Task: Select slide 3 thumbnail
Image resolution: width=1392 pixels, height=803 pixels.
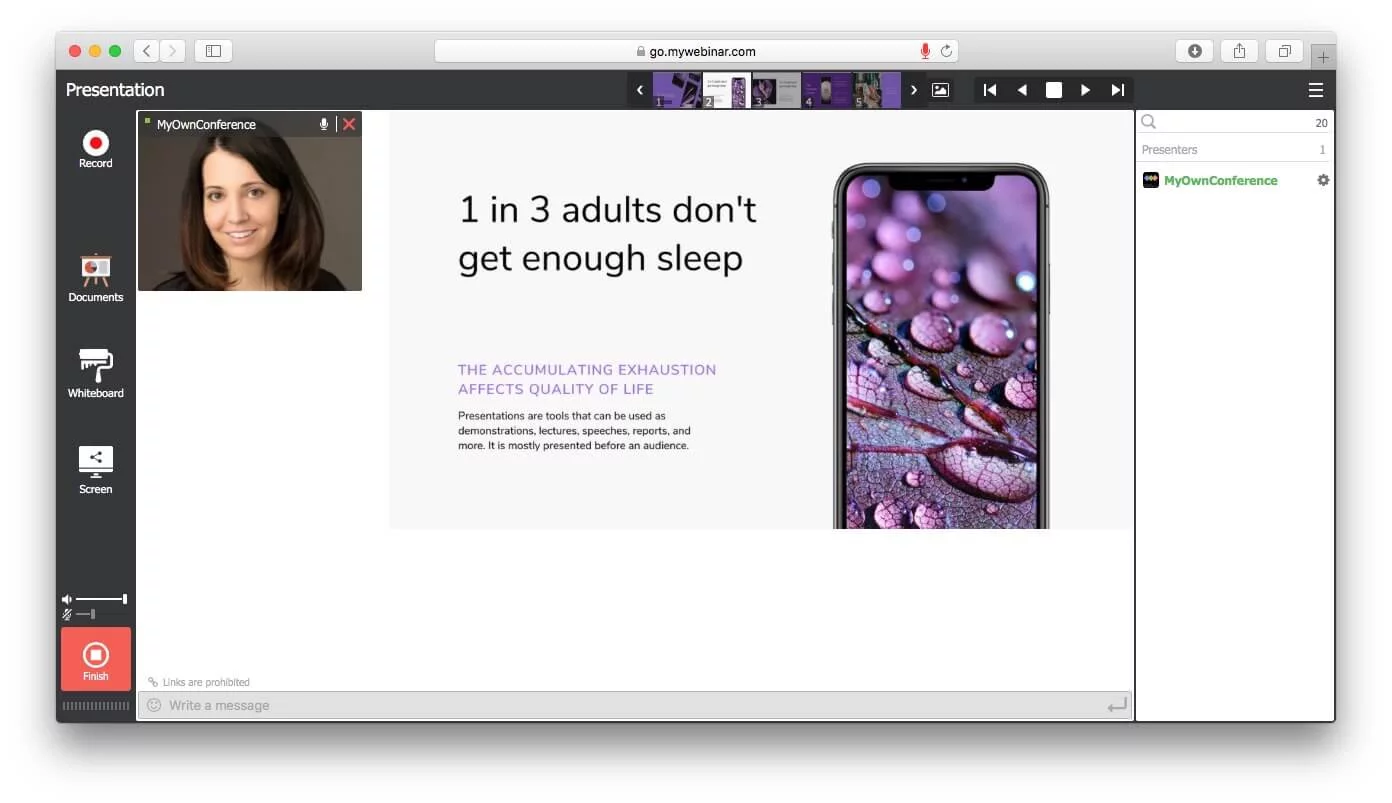Action: (776, 90)
